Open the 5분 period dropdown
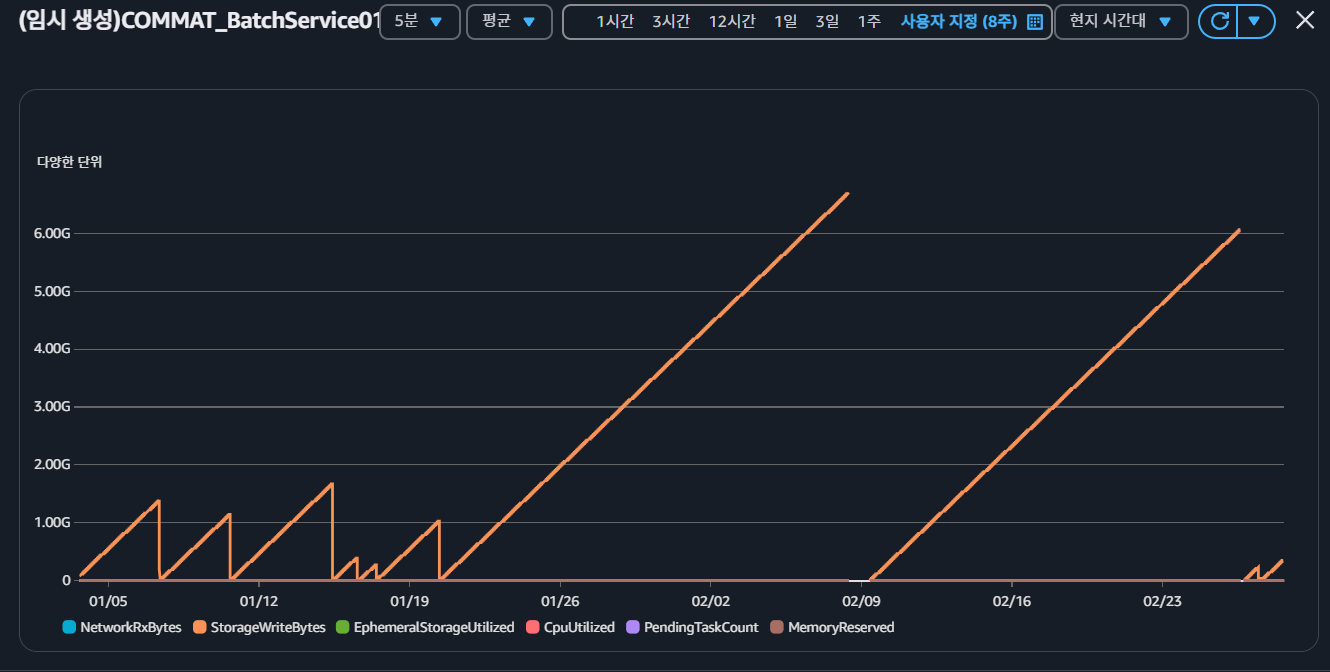This screenshot has height=672, width=1330. 419,22
